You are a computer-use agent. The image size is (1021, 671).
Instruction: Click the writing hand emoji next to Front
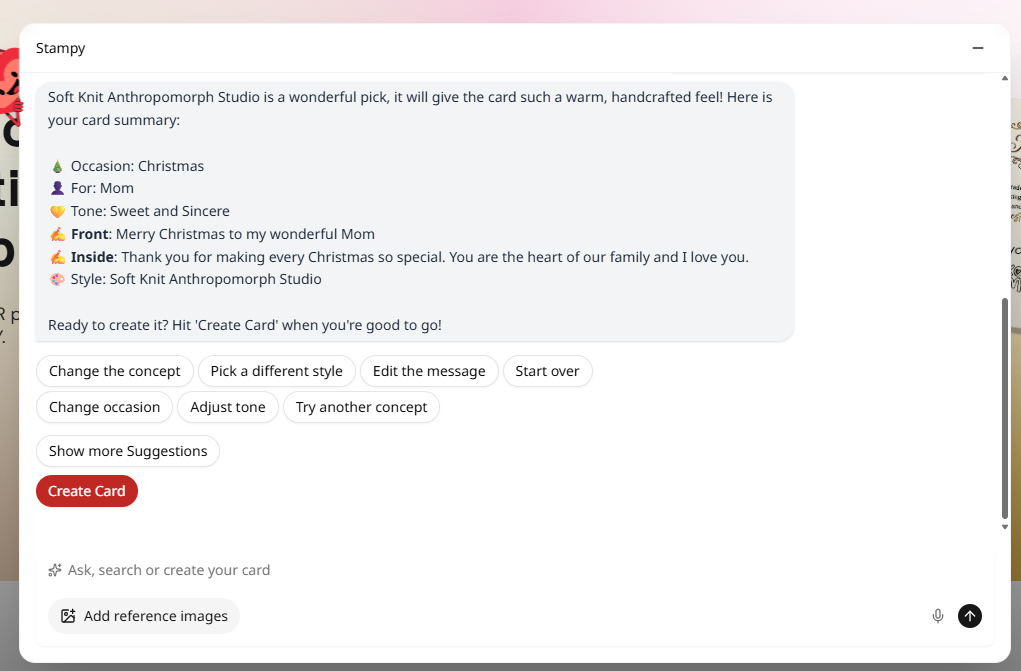pyautogui.click(x=57, y=234)
